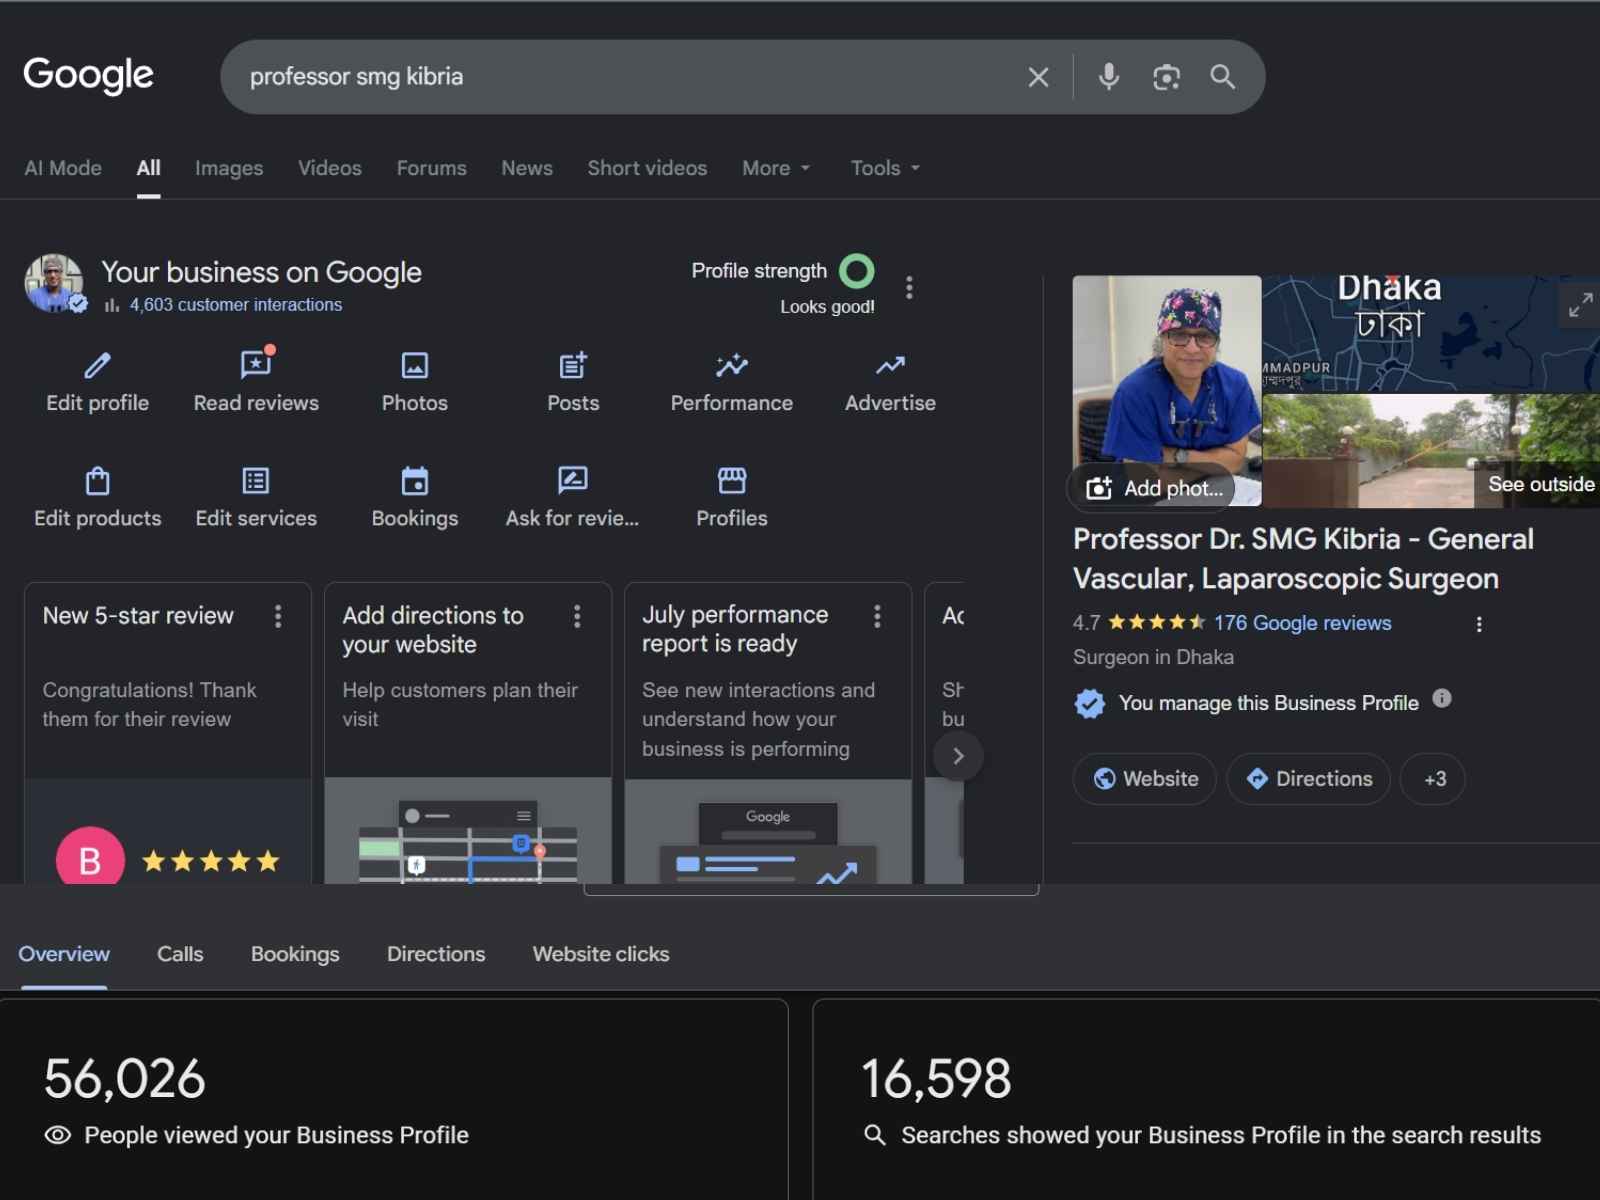Viewport: 1600px width, 1200px height.
Task: Open the Forums results tab
Action: 431,168
